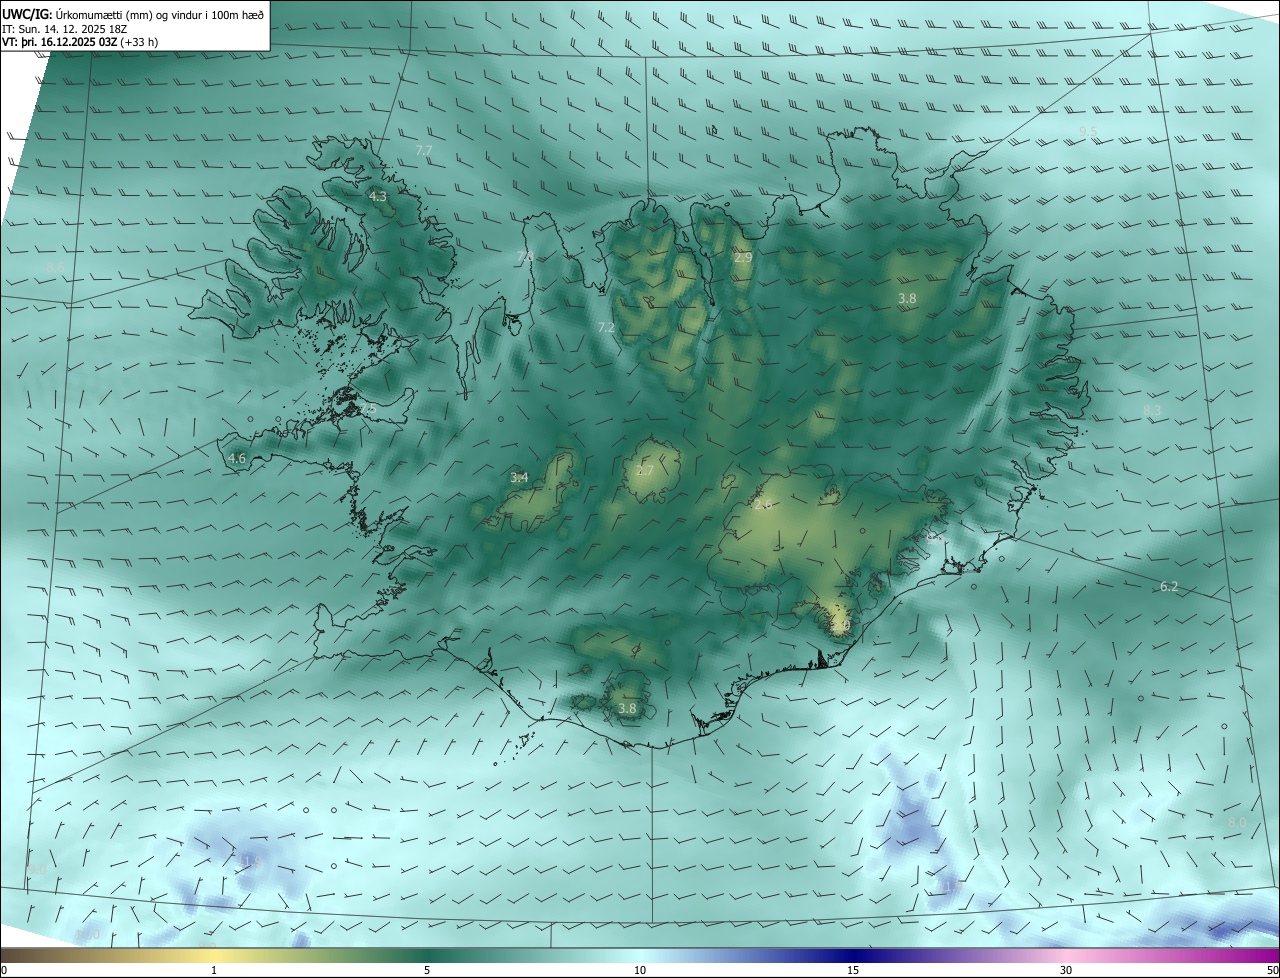Click the 8.0 value label on the map

coord(1237,822)
